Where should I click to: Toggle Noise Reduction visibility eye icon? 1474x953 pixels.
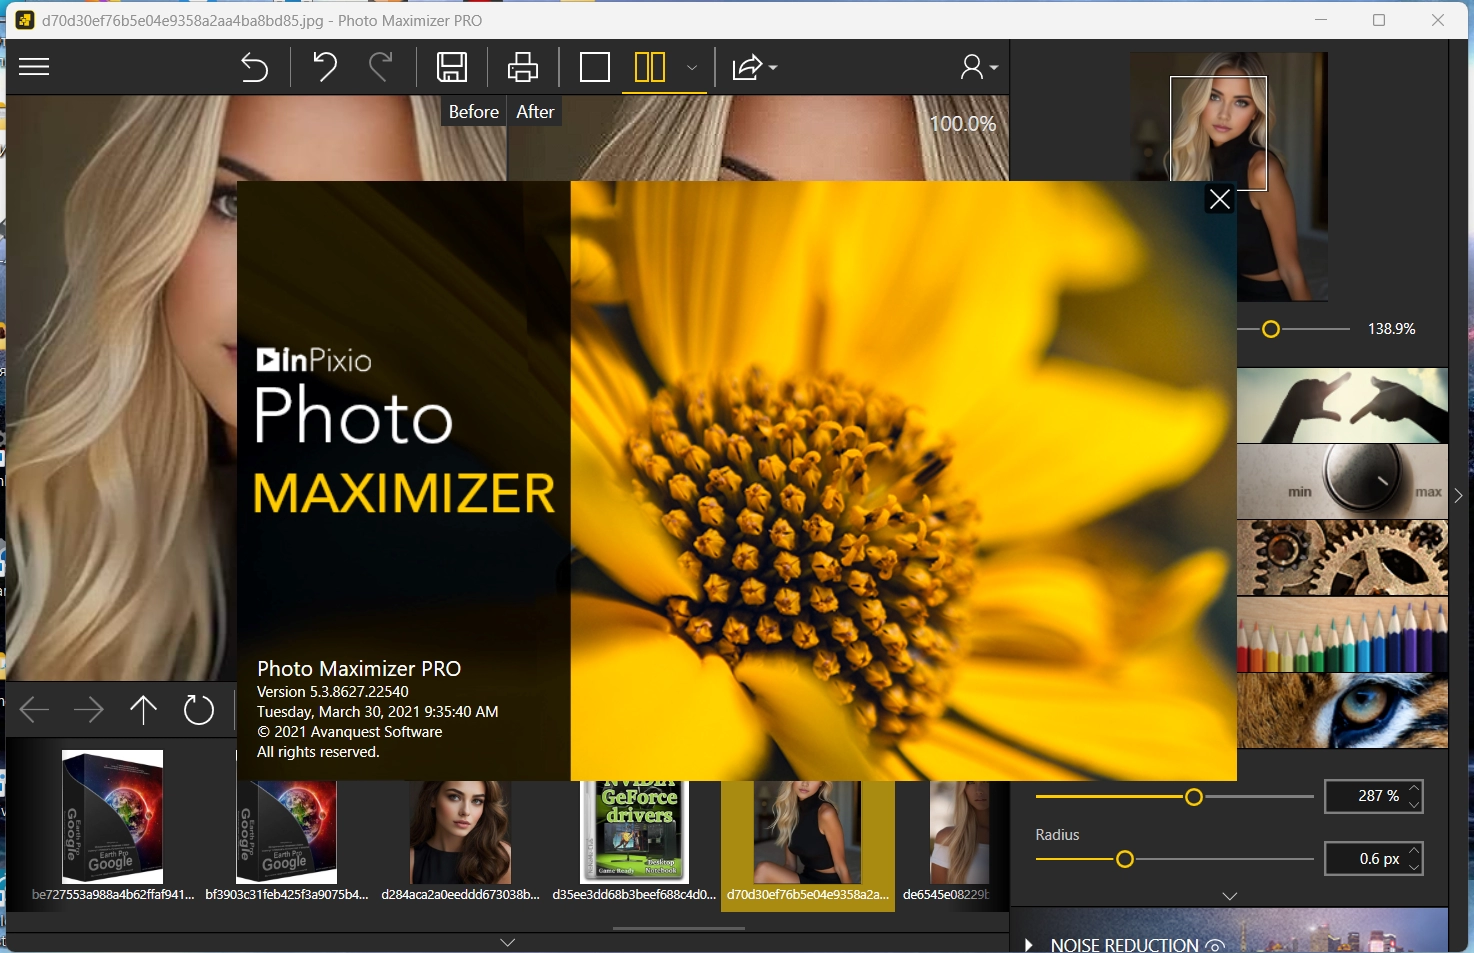tap(1215, 945)
